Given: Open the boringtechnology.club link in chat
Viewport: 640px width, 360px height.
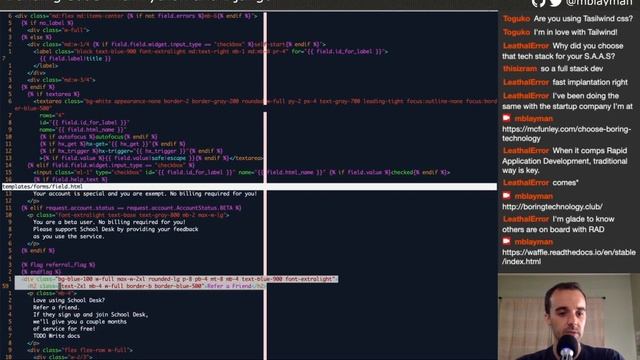Looking at the screenshot, I should click(552, 207).
